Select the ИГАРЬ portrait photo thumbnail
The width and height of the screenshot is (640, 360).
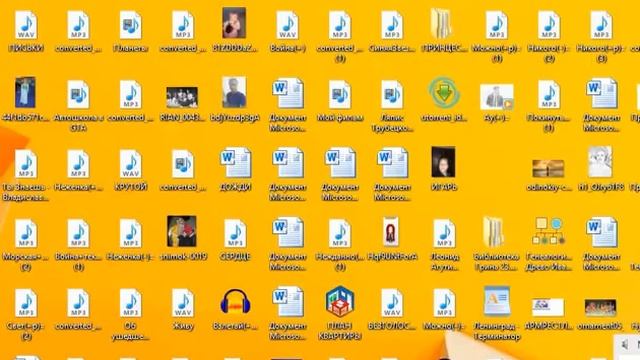pyautogui.click(x=443, y=162)
